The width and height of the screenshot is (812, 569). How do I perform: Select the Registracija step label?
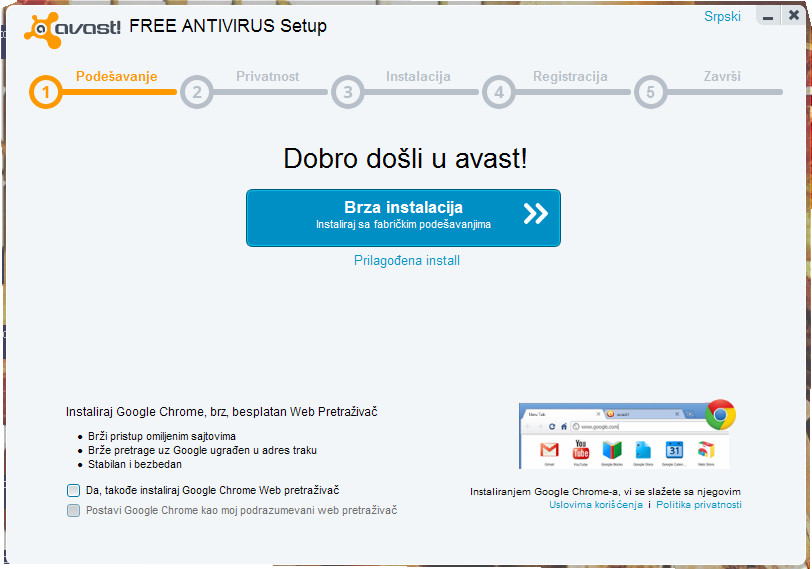tap(570, 77)
